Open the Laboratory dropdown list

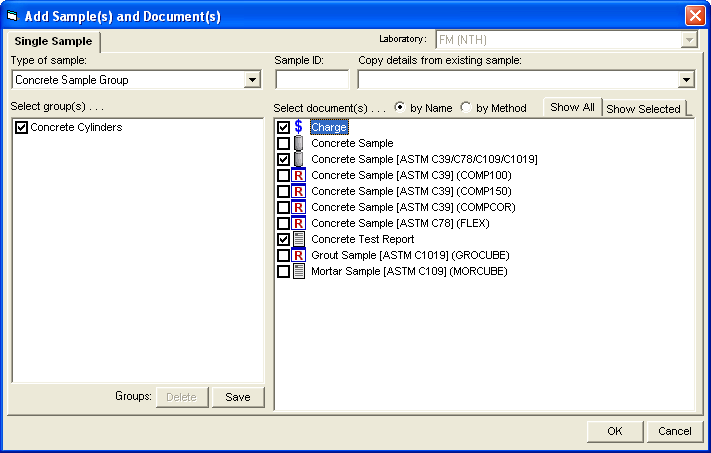click(688, 39)
